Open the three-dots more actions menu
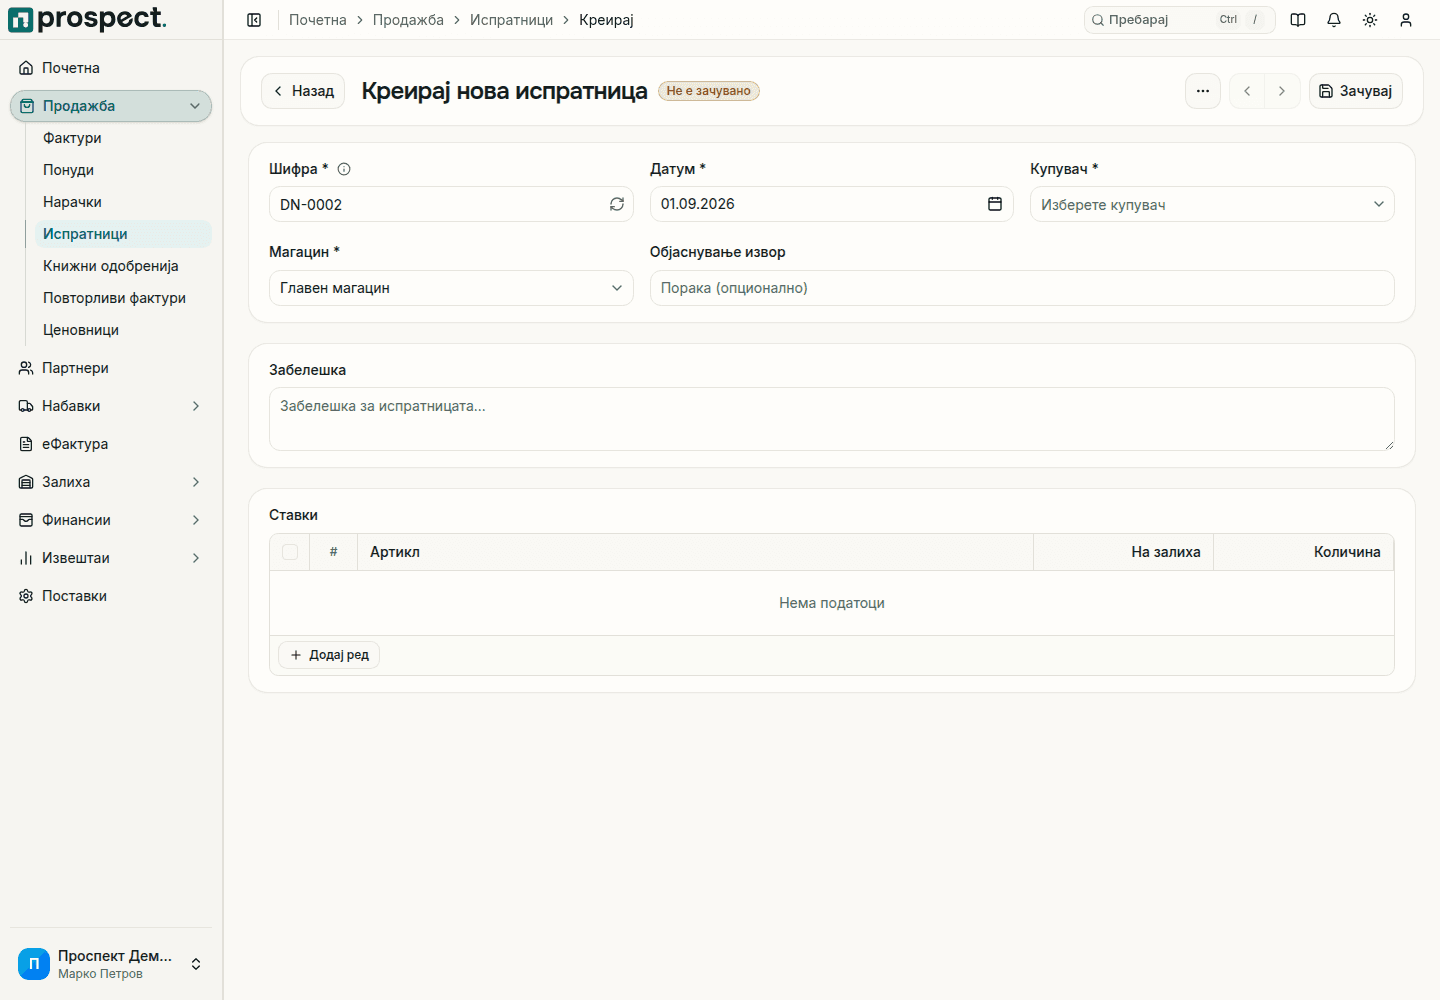This screenshot has height=1000, width=1440. click(x=1203, y=91)
